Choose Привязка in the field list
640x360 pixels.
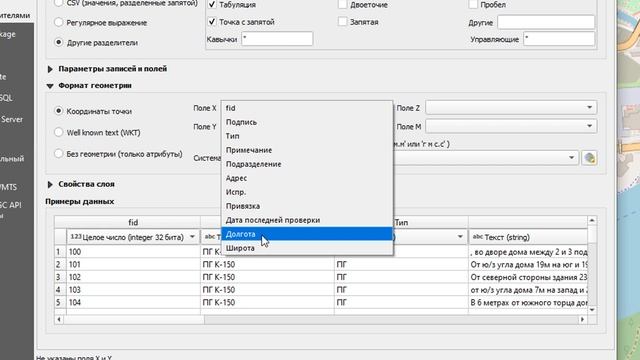click(x=307, y=206)
